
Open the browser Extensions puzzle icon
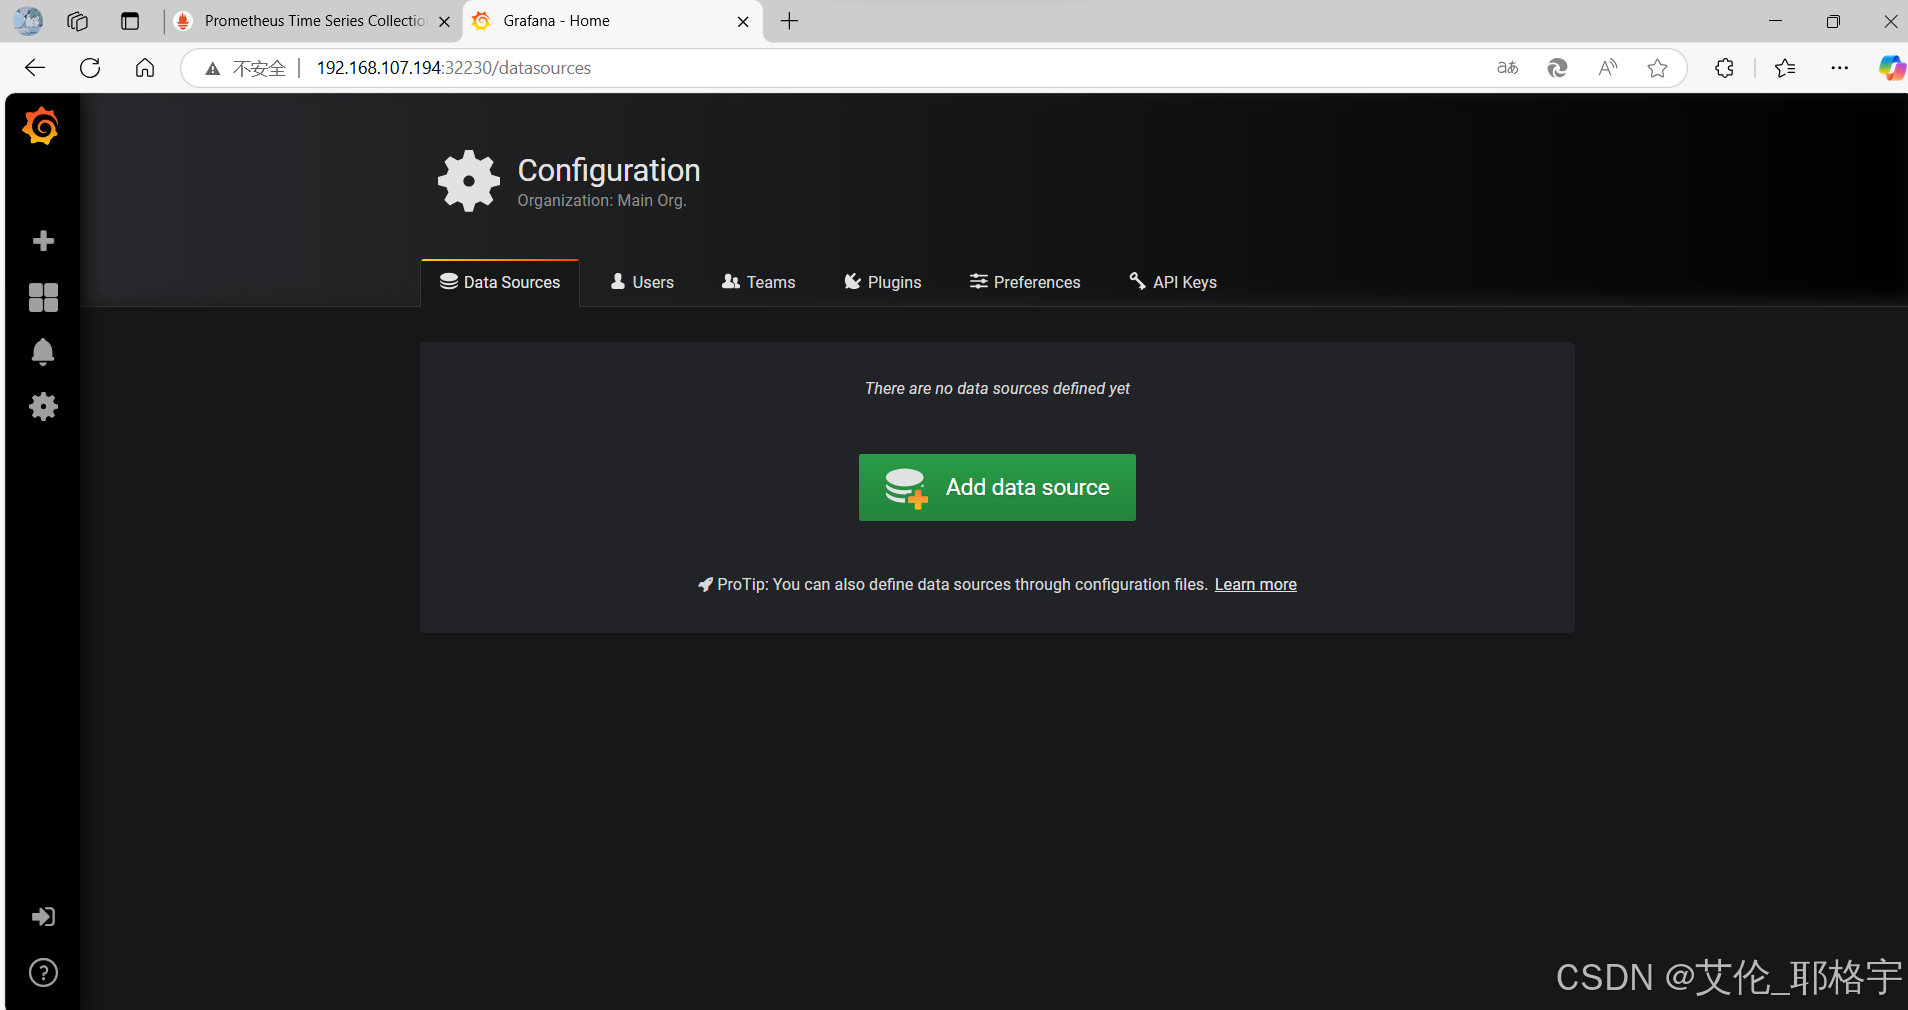pos(1724,68)
